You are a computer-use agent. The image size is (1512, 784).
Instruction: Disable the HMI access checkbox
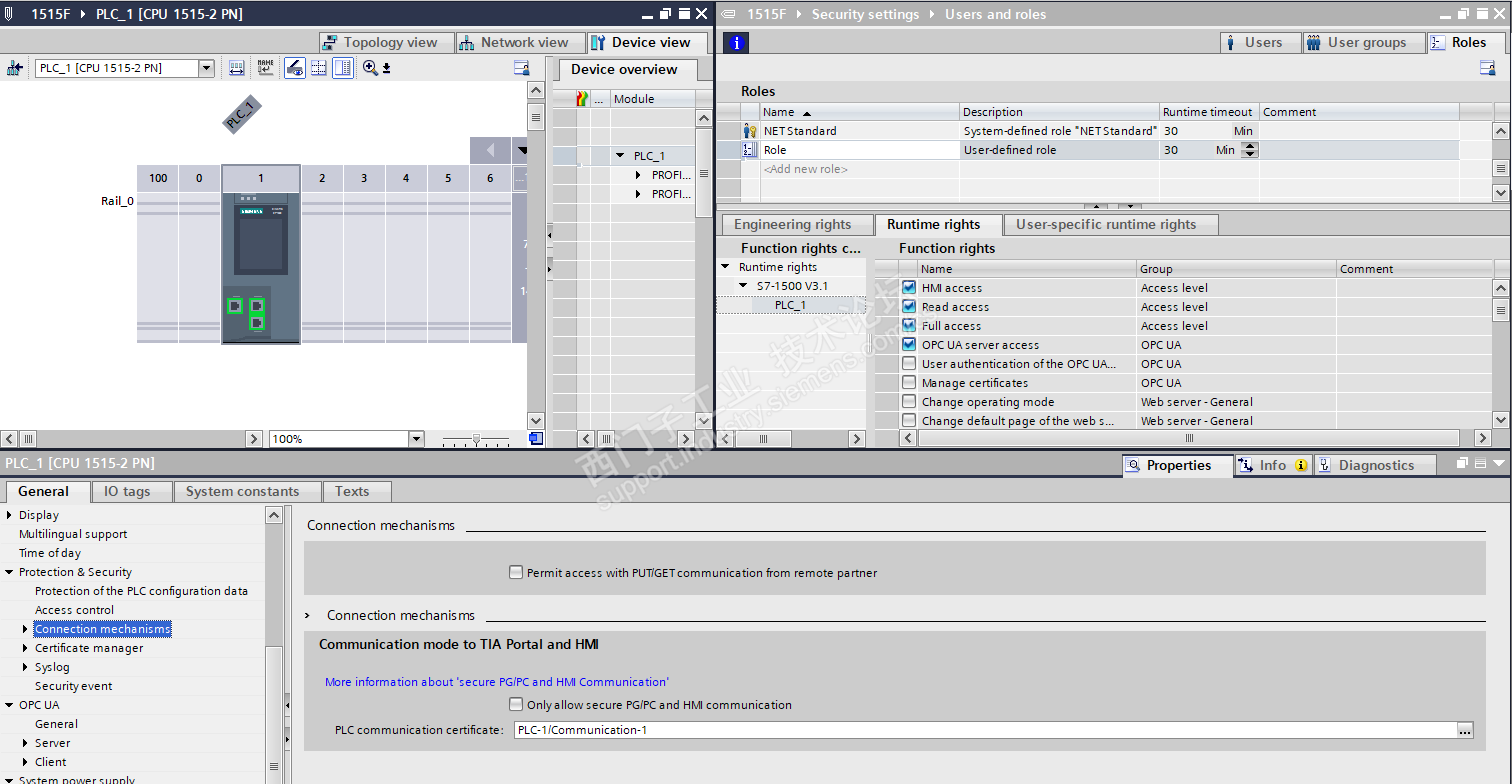tap(908, 288)
